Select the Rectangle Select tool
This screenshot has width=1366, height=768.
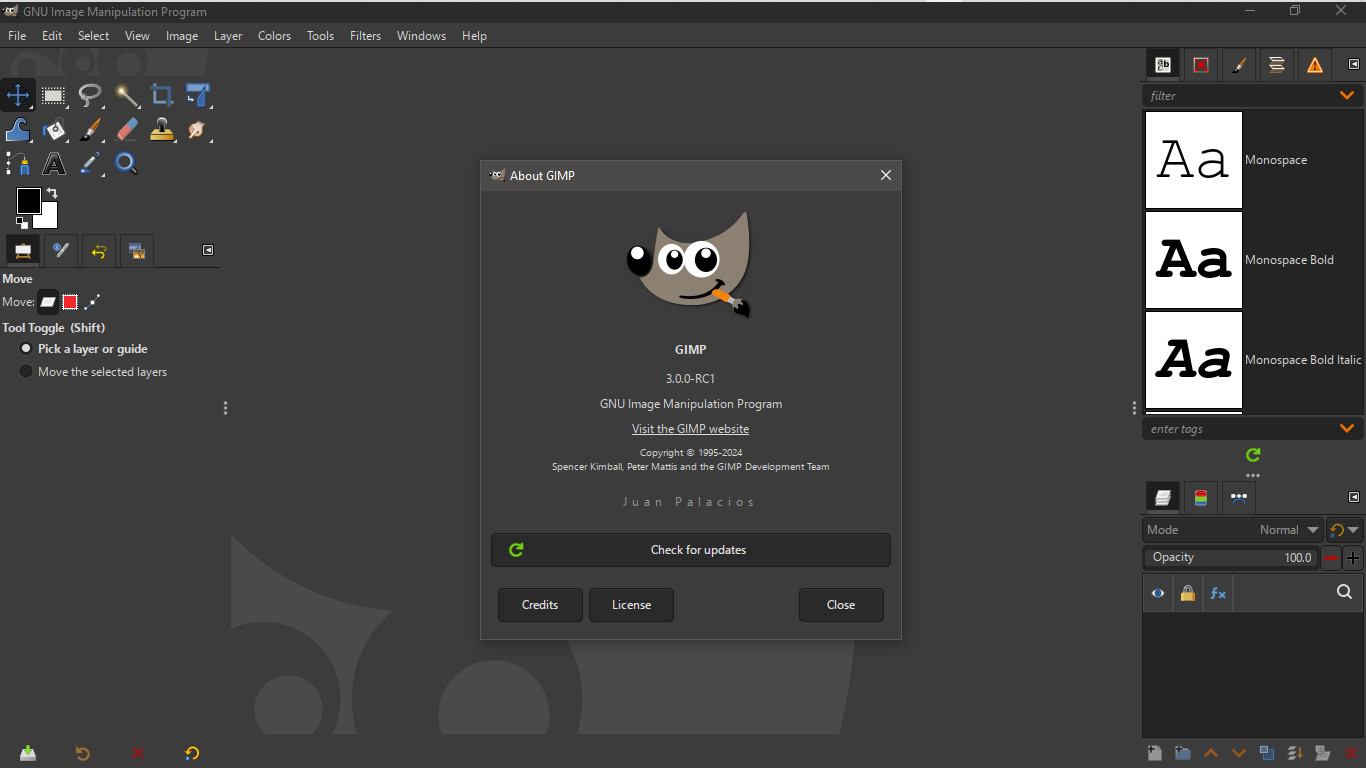tap(54, 96)
